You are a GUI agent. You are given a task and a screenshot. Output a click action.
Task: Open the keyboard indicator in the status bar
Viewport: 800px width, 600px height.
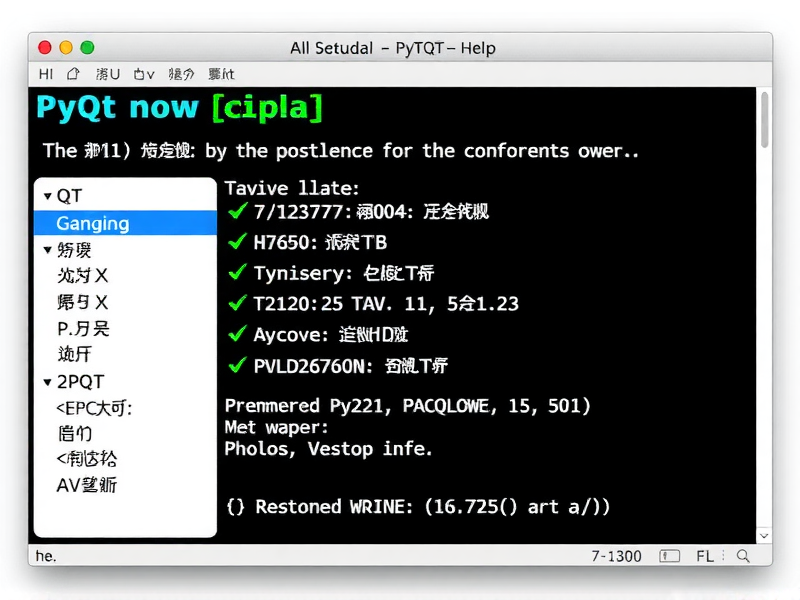(668, 556)
